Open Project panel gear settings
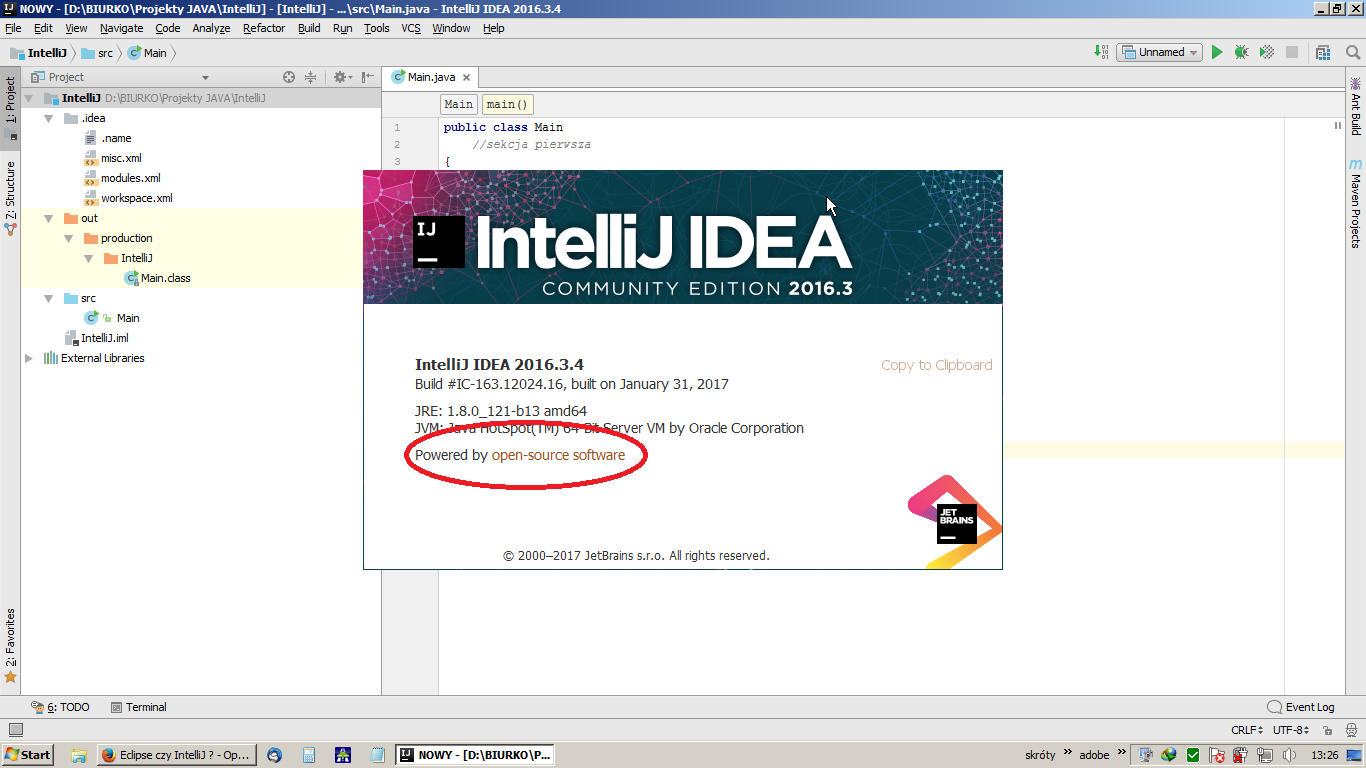The image size is (1366, 768). pyautogui.click(x=342, y=77)
